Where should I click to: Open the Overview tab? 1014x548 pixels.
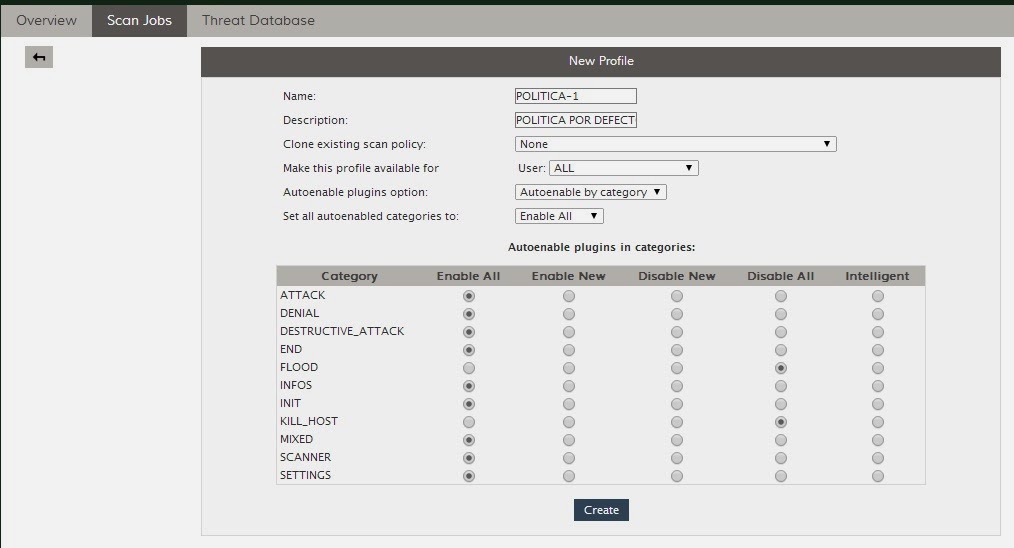tap(46, 20)
